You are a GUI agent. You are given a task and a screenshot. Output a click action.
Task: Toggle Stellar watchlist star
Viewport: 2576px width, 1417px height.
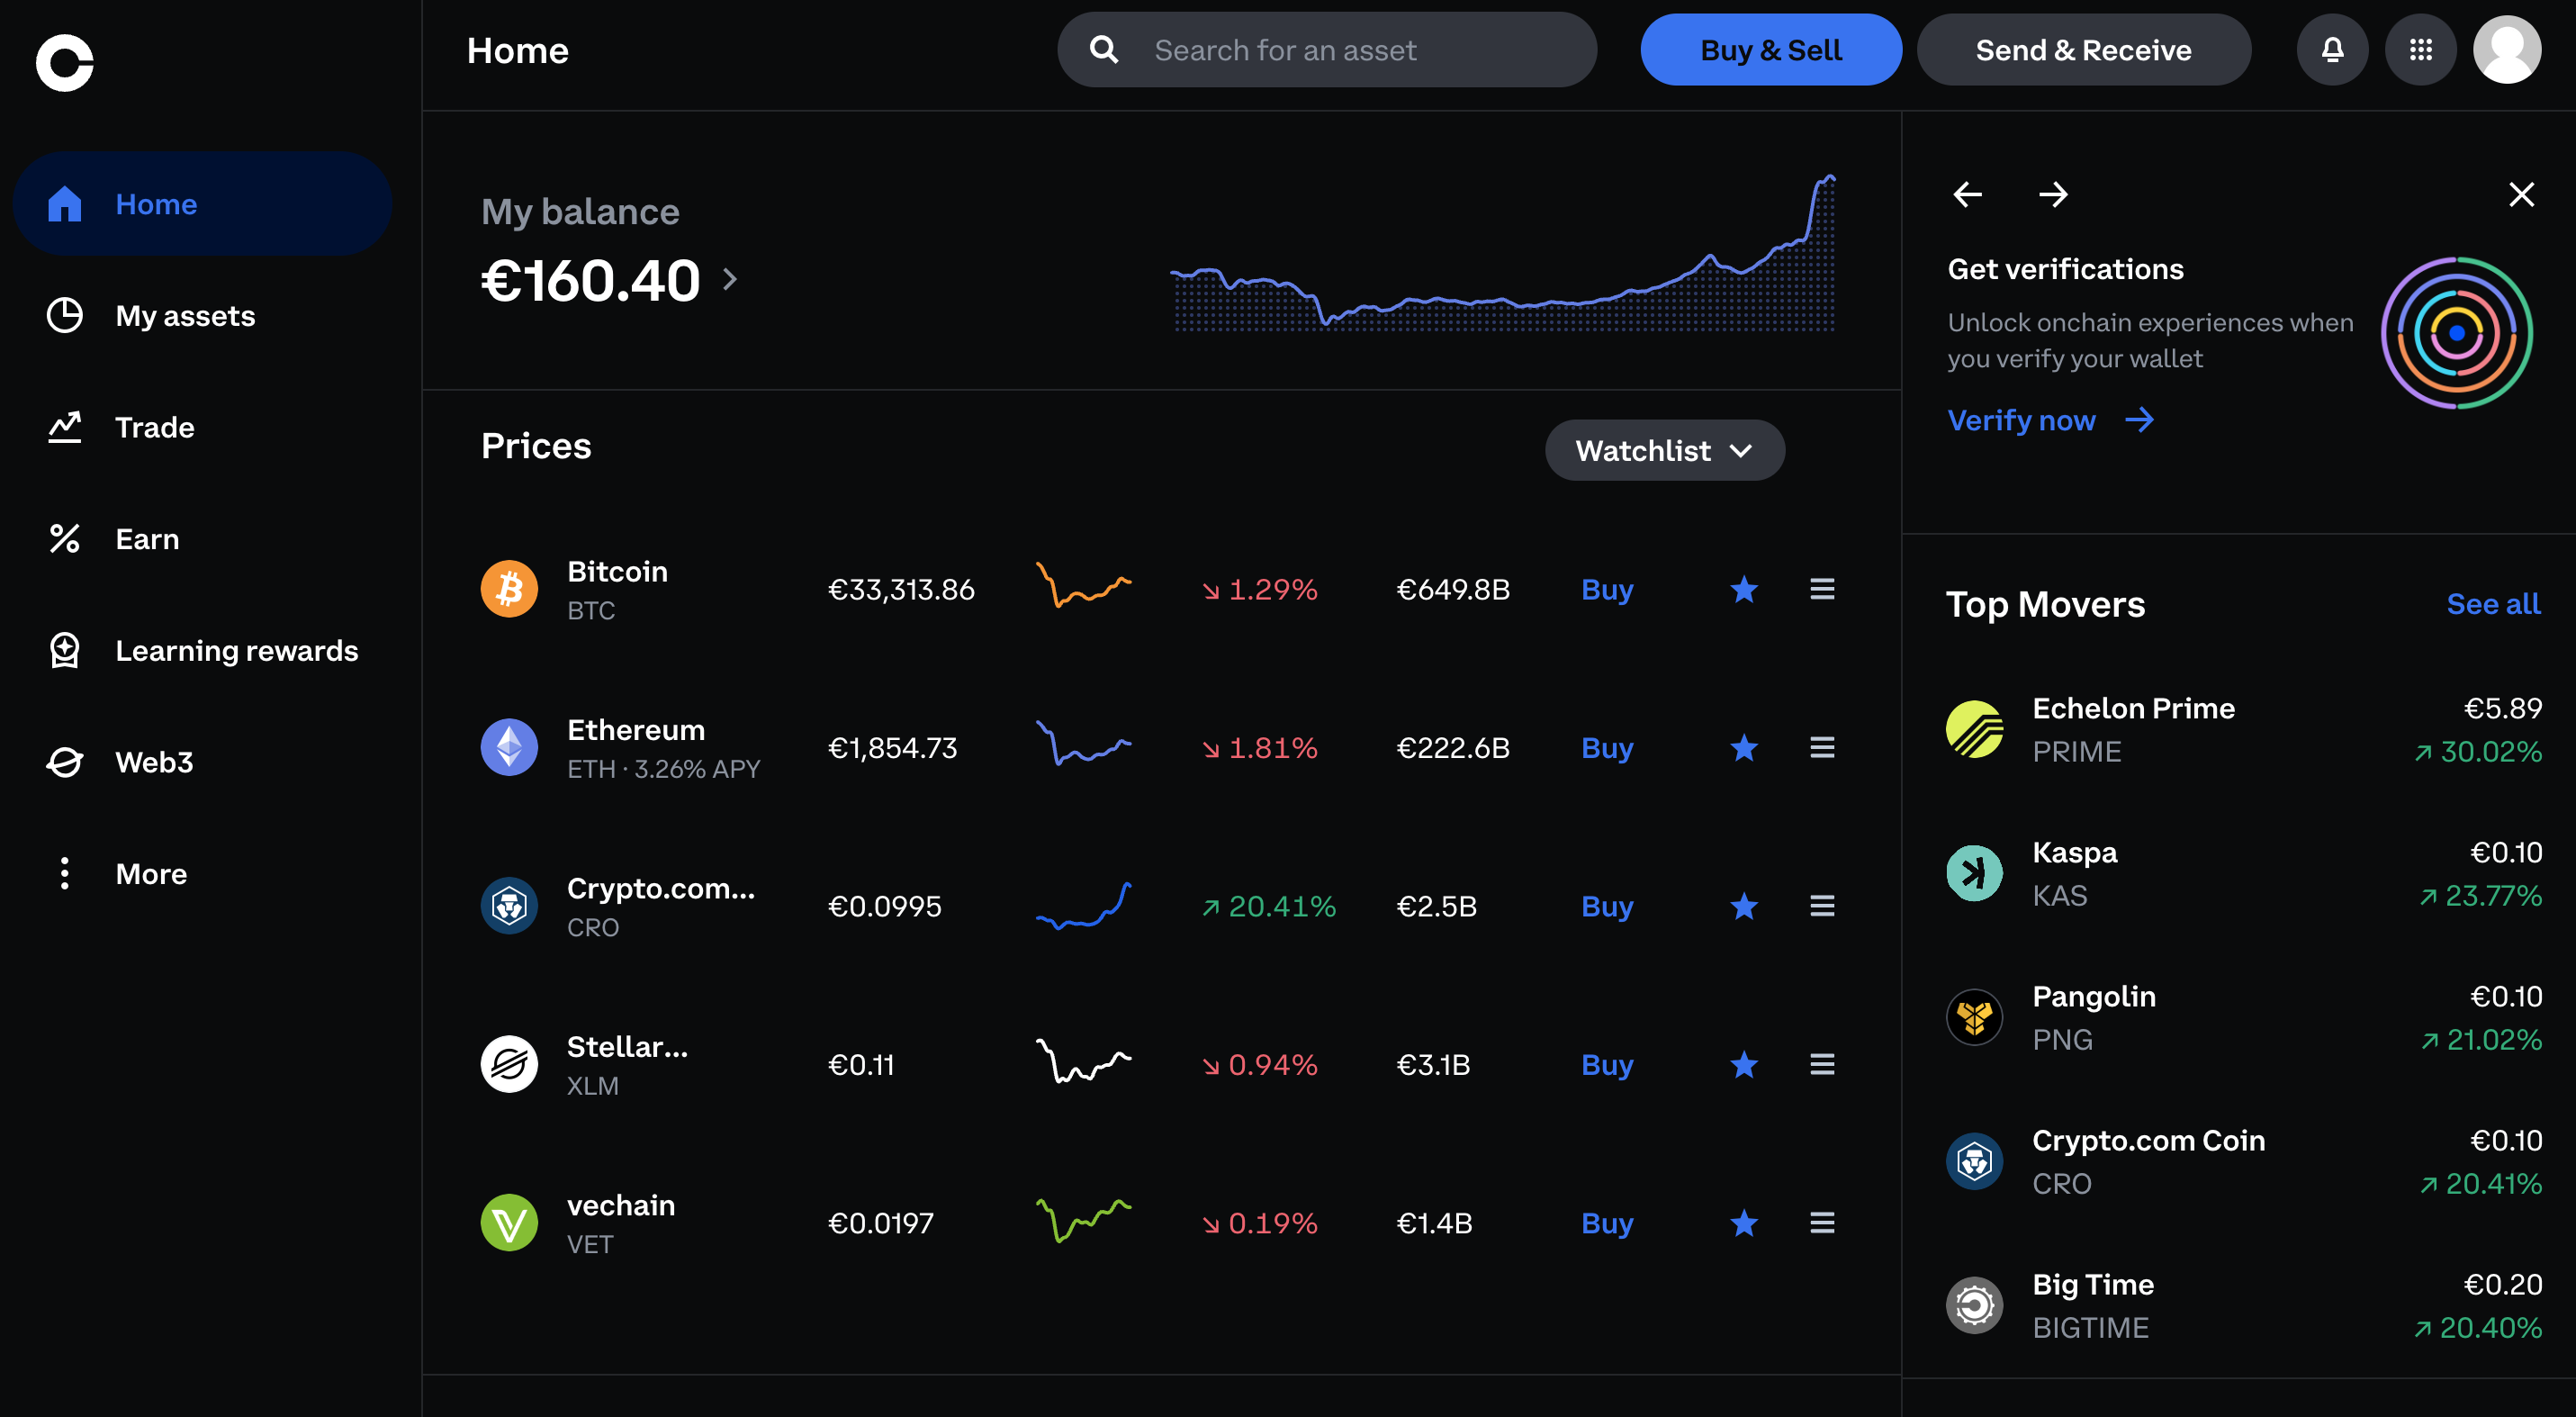1744,1064
